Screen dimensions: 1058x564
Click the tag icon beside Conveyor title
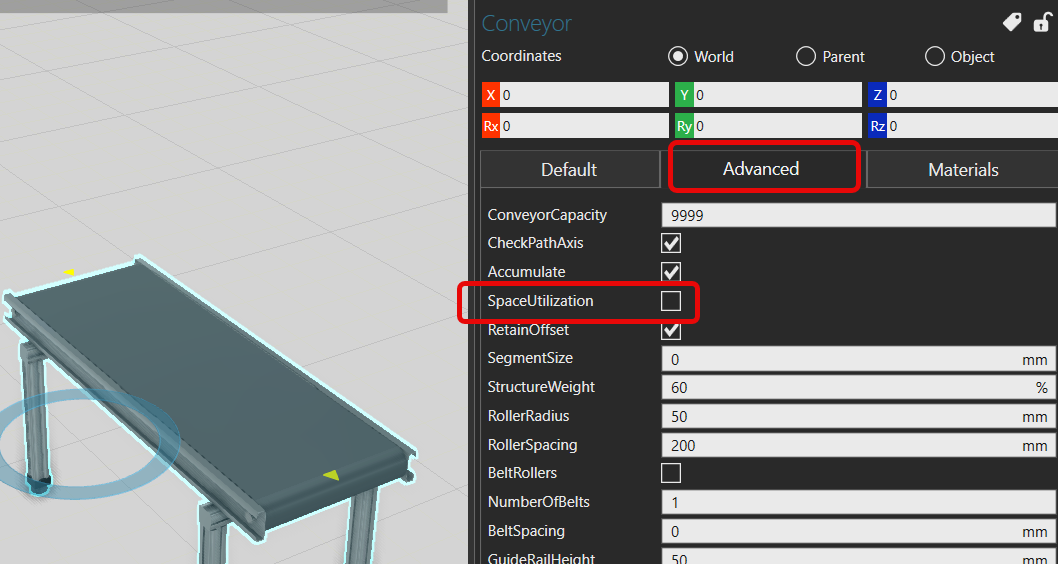1012,23
